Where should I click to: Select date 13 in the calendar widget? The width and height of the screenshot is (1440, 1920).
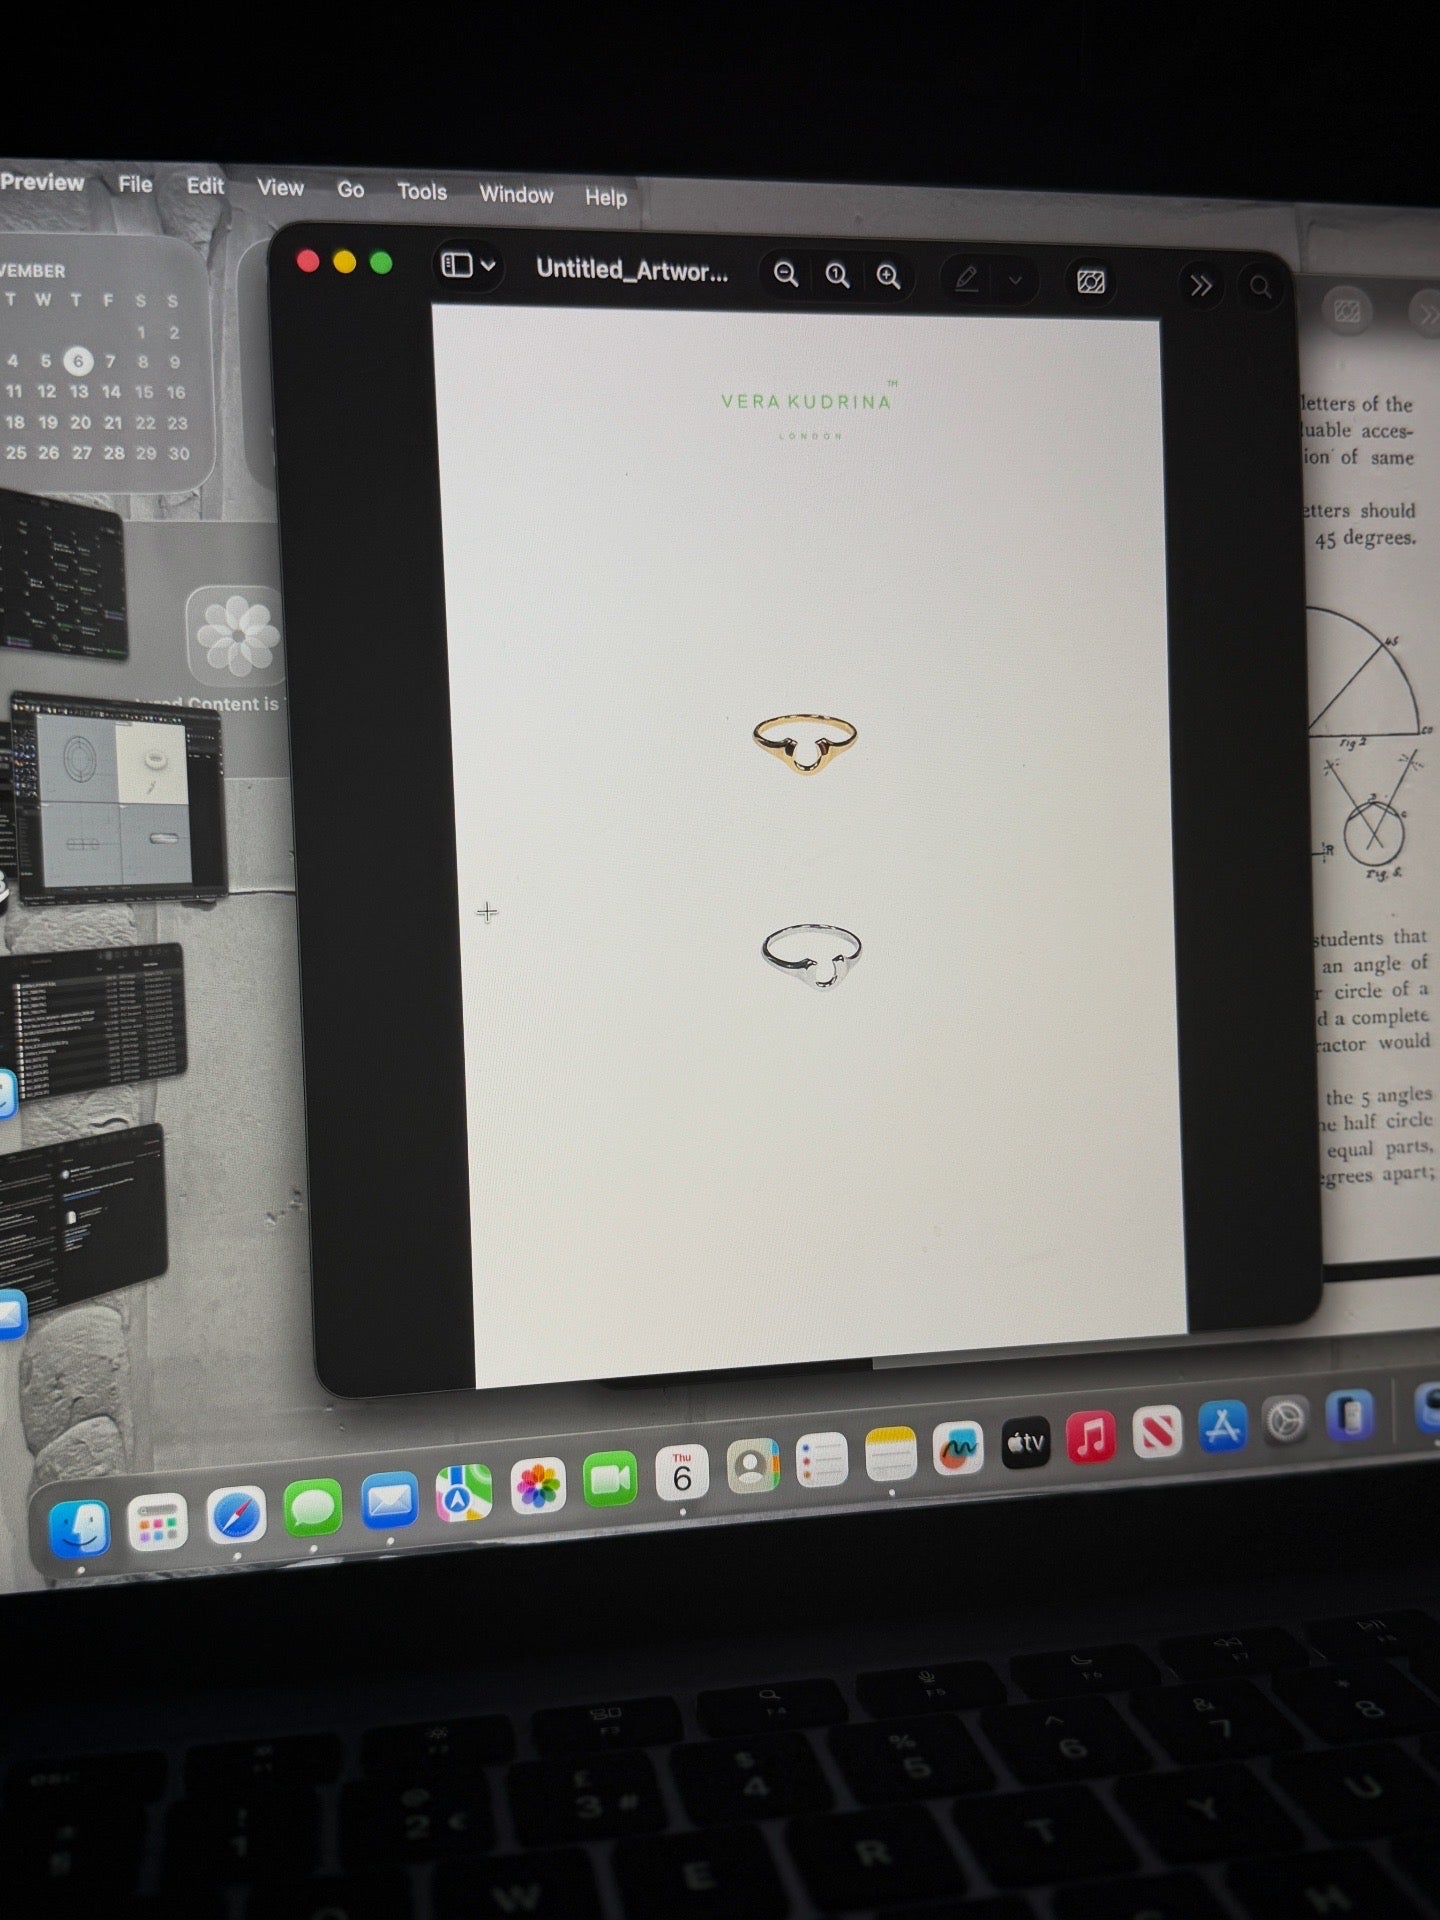click(79, 392)
